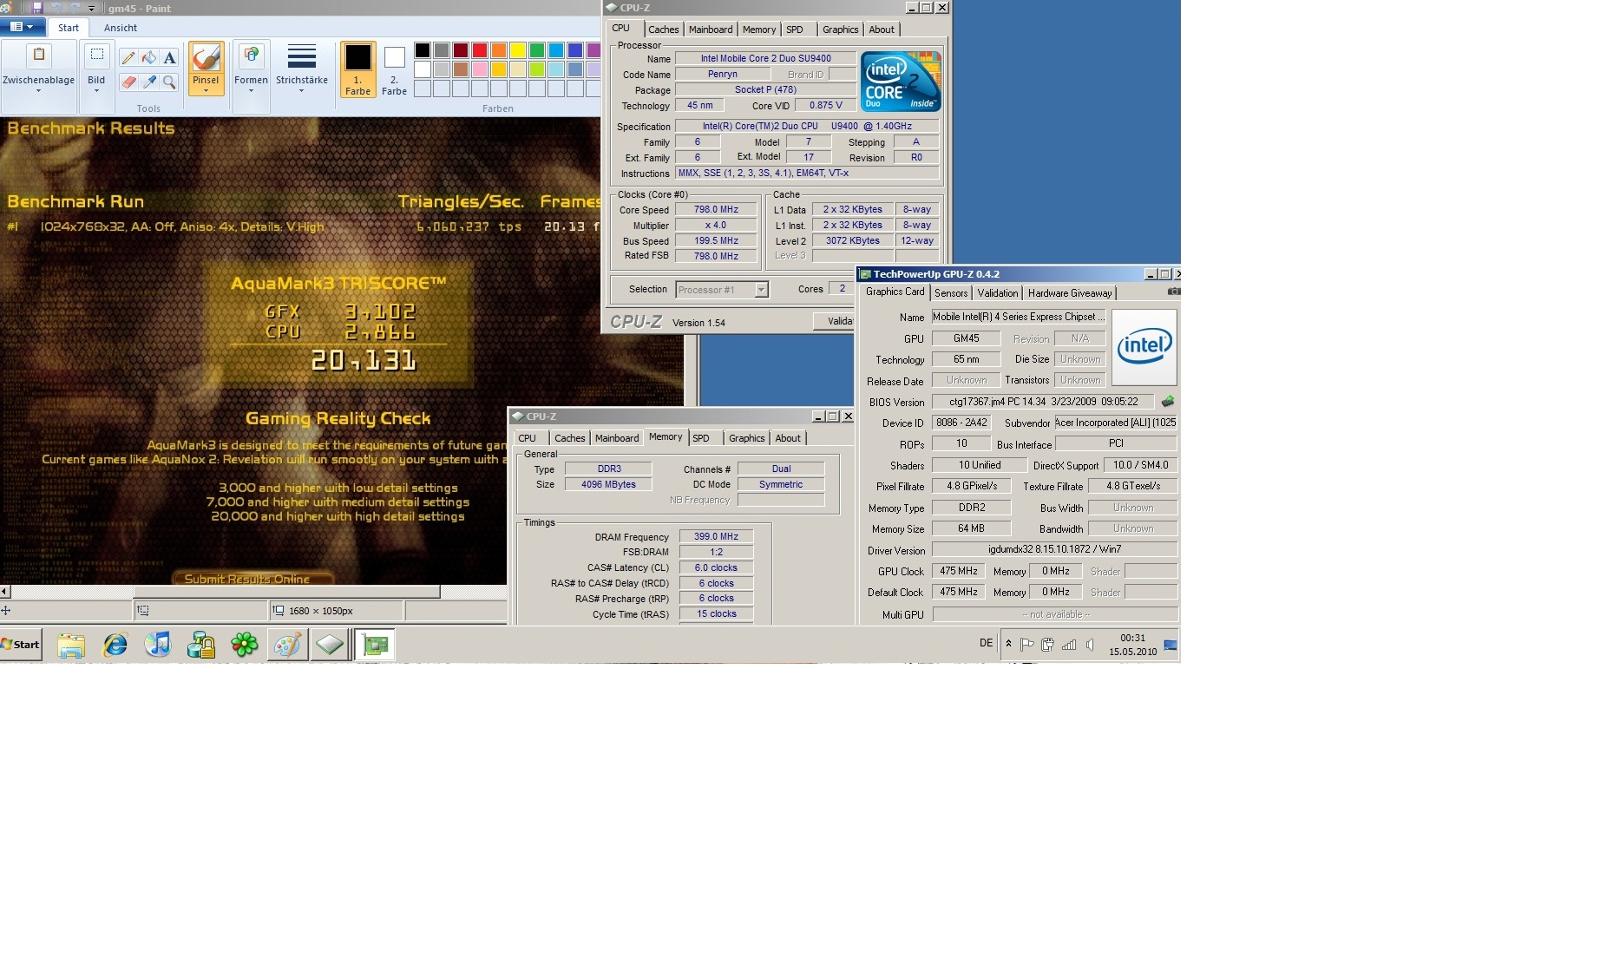Image resolution: width=1600 pixels, height=977 pixels.
Task: Switch to CPU-Z via taskbar chip icon
Action: pyautogui.click(x=330, y=645)
